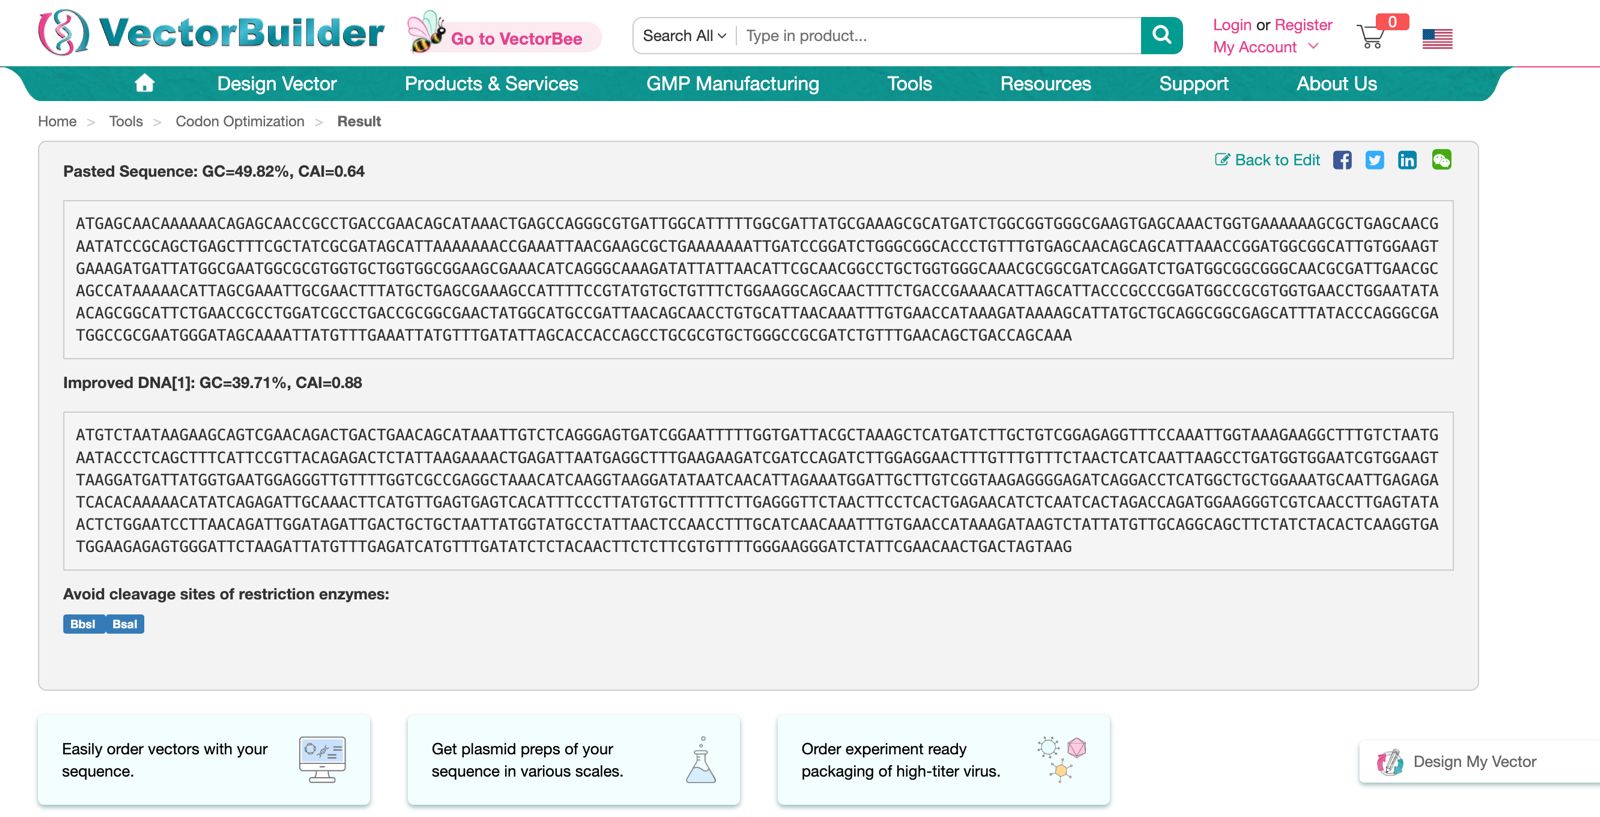Share result on LinkedIn
The image size is (1600, 817).
click(x=1407, y=160)
